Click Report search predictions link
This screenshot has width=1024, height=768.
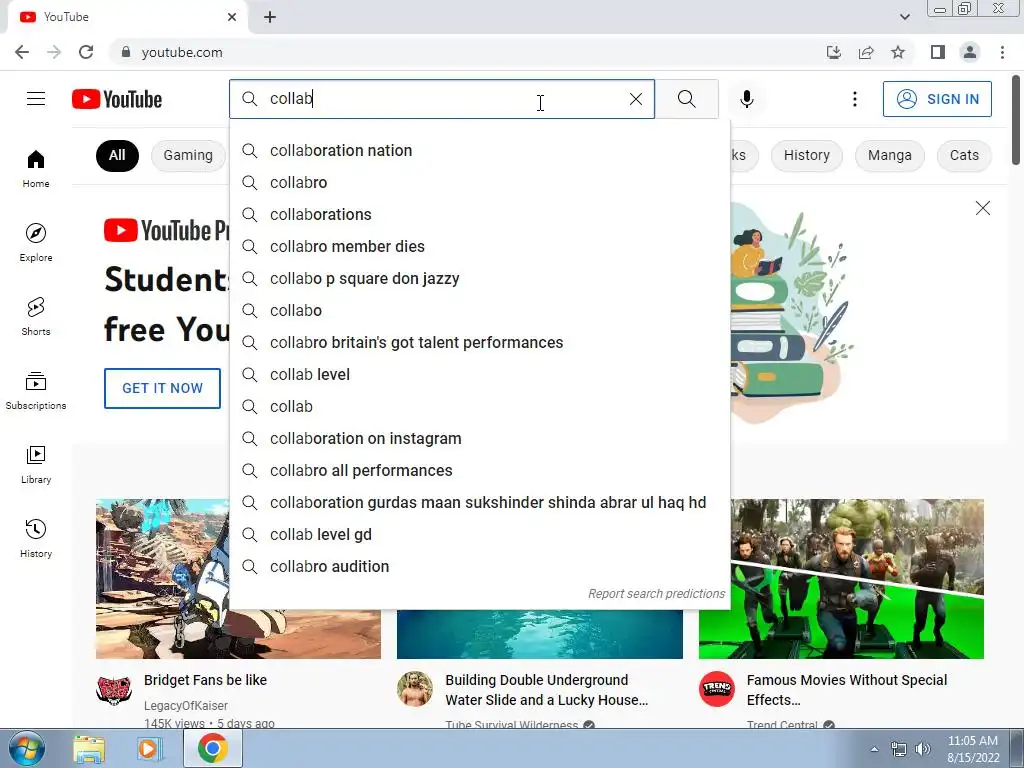point(656,594)
